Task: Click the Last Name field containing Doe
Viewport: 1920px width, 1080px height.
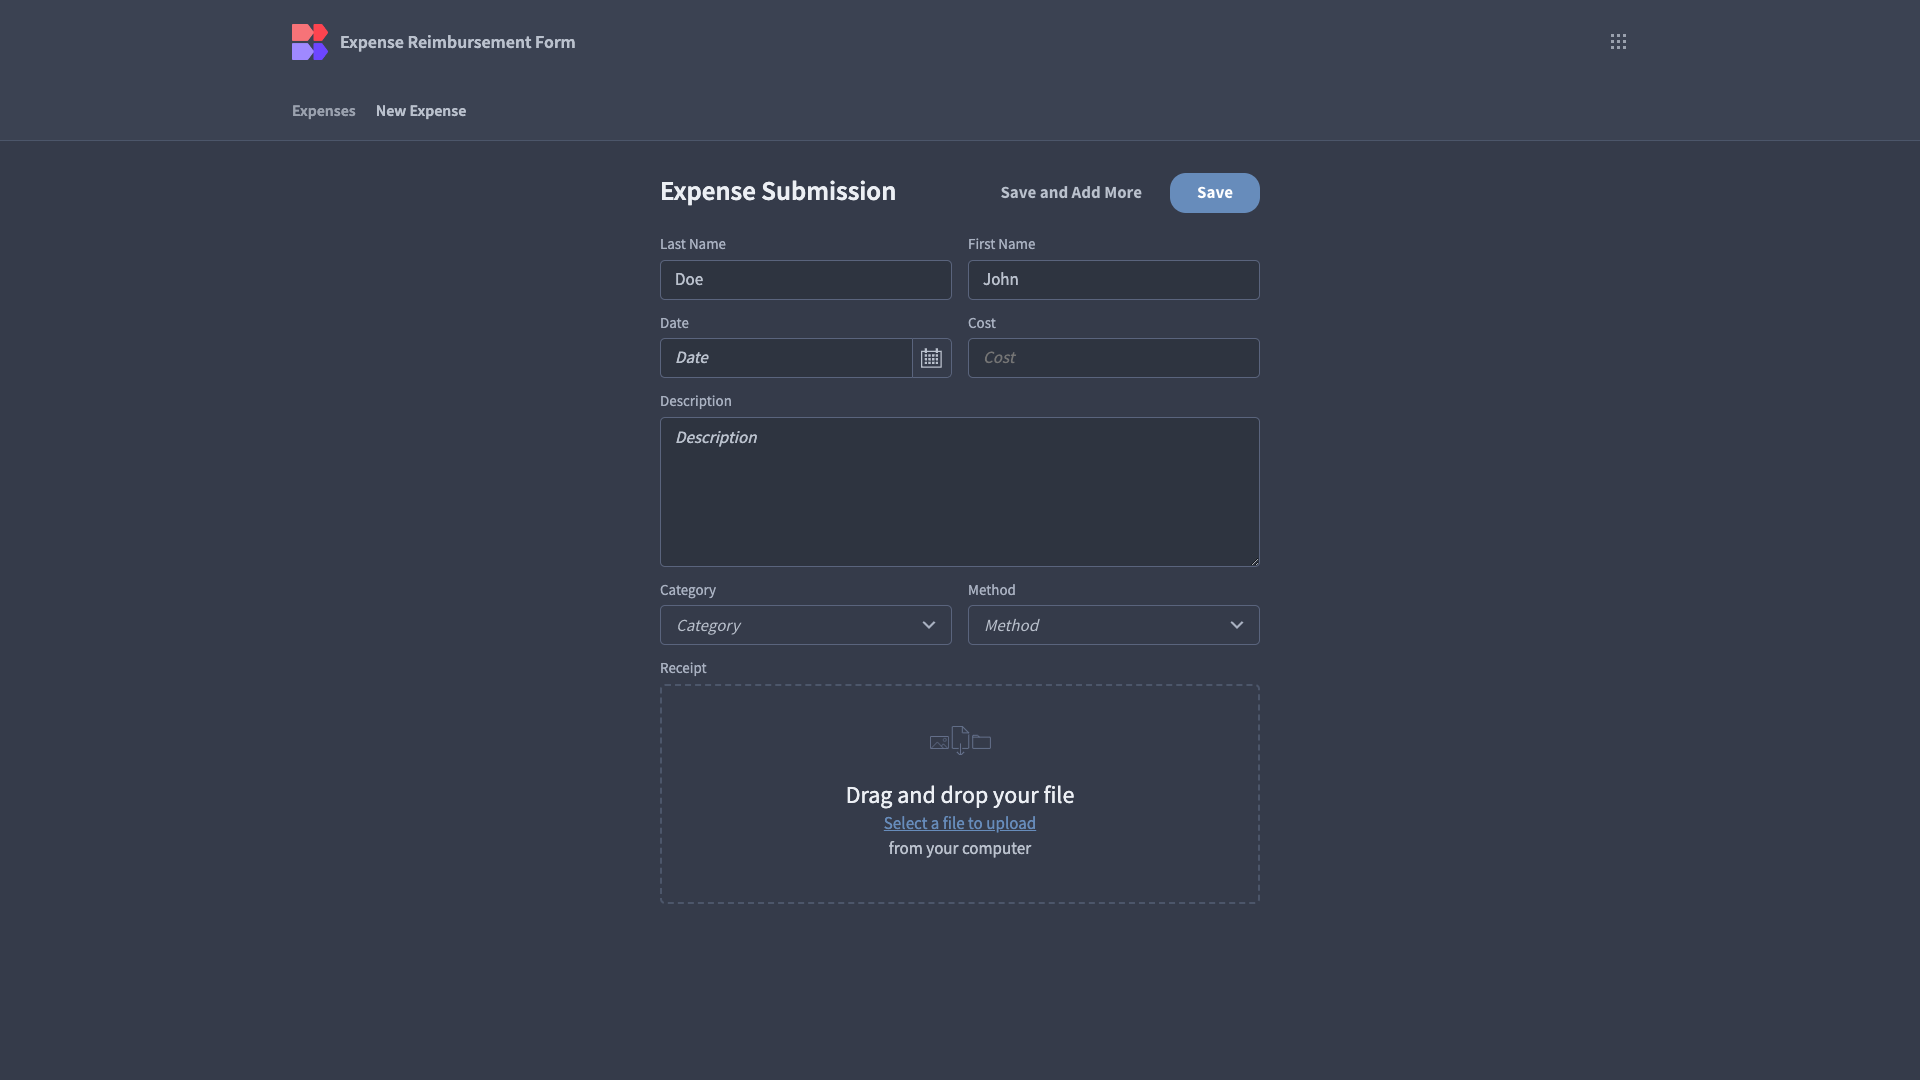Action: point(805,279)
